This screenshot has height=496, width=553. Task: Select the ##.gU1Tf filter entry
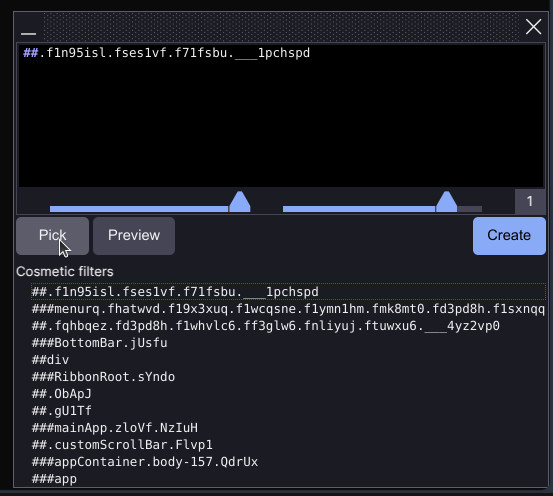pyautogui.click(x=62, y=411)
